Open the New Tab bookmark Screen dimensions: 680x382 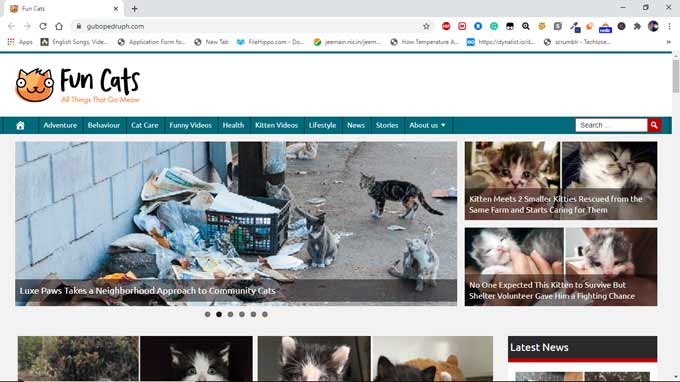click(x=212, y=42)
